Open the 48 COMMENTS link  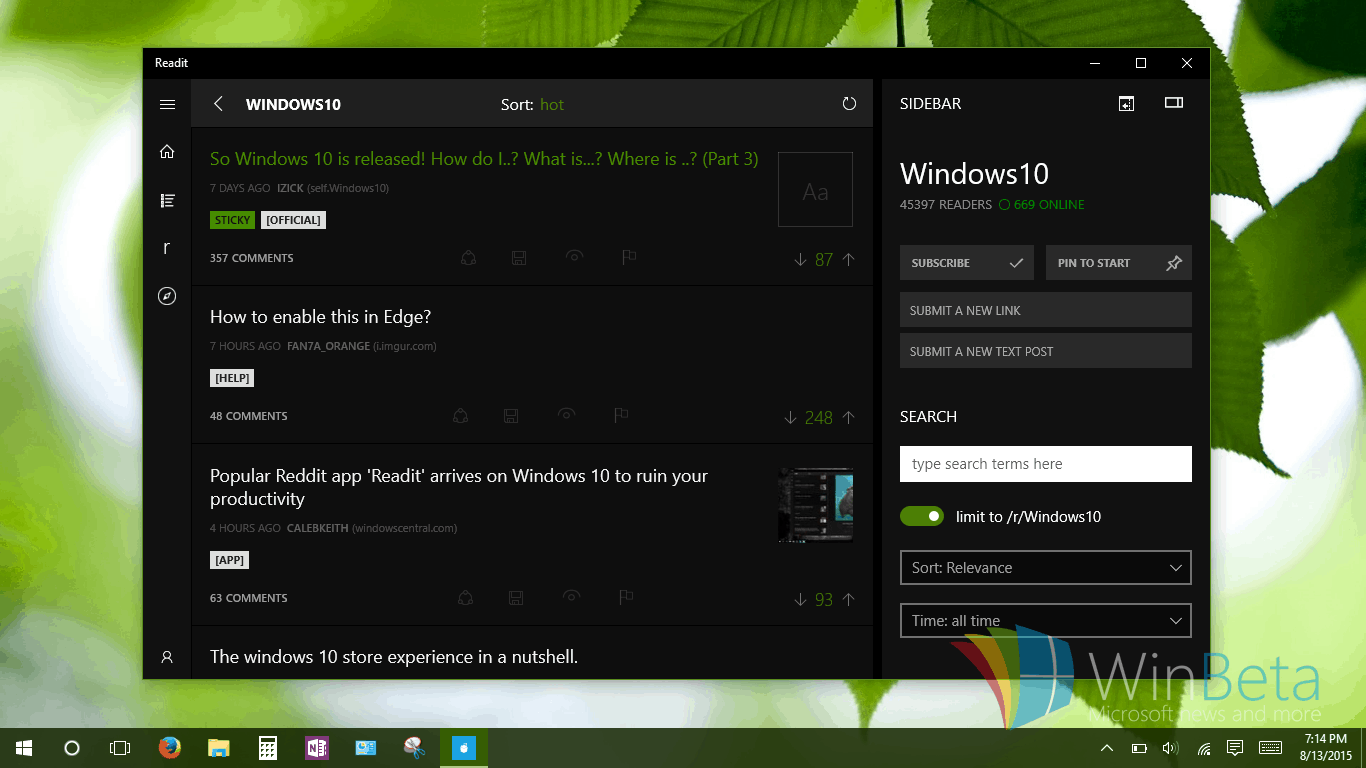pyautogui.click(x=249, y=416)
